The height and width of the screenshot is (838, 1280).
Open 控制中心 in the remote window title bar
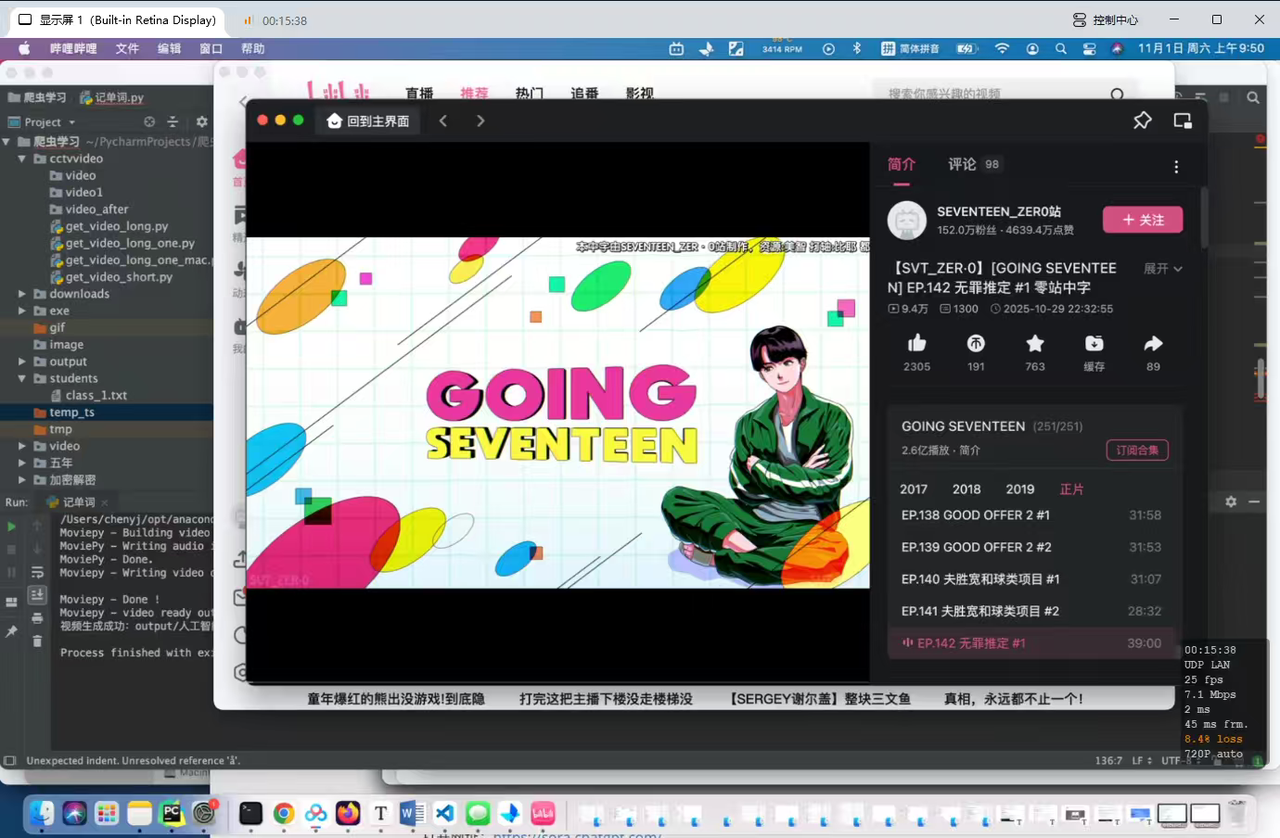point(1105,20)
